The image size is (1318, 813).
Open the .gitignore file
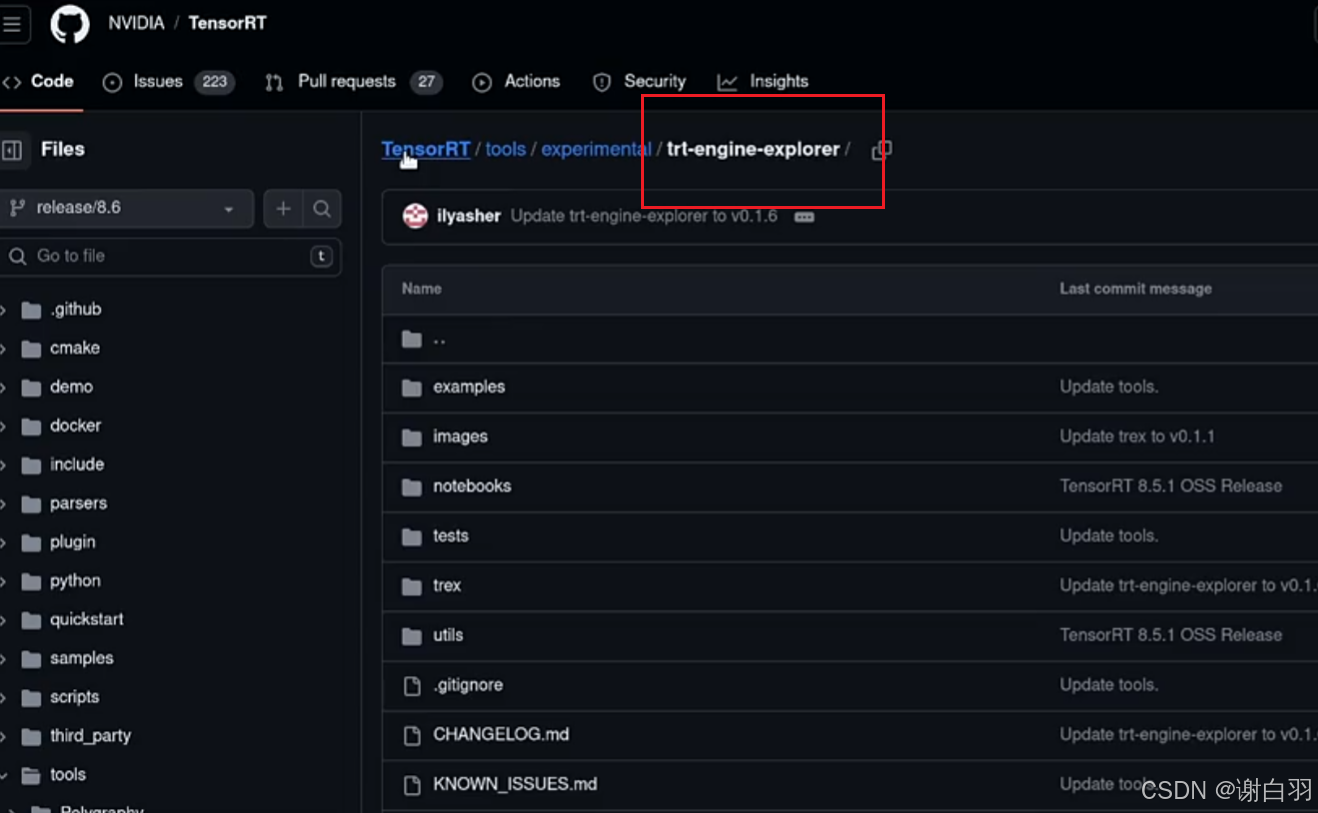467,685
